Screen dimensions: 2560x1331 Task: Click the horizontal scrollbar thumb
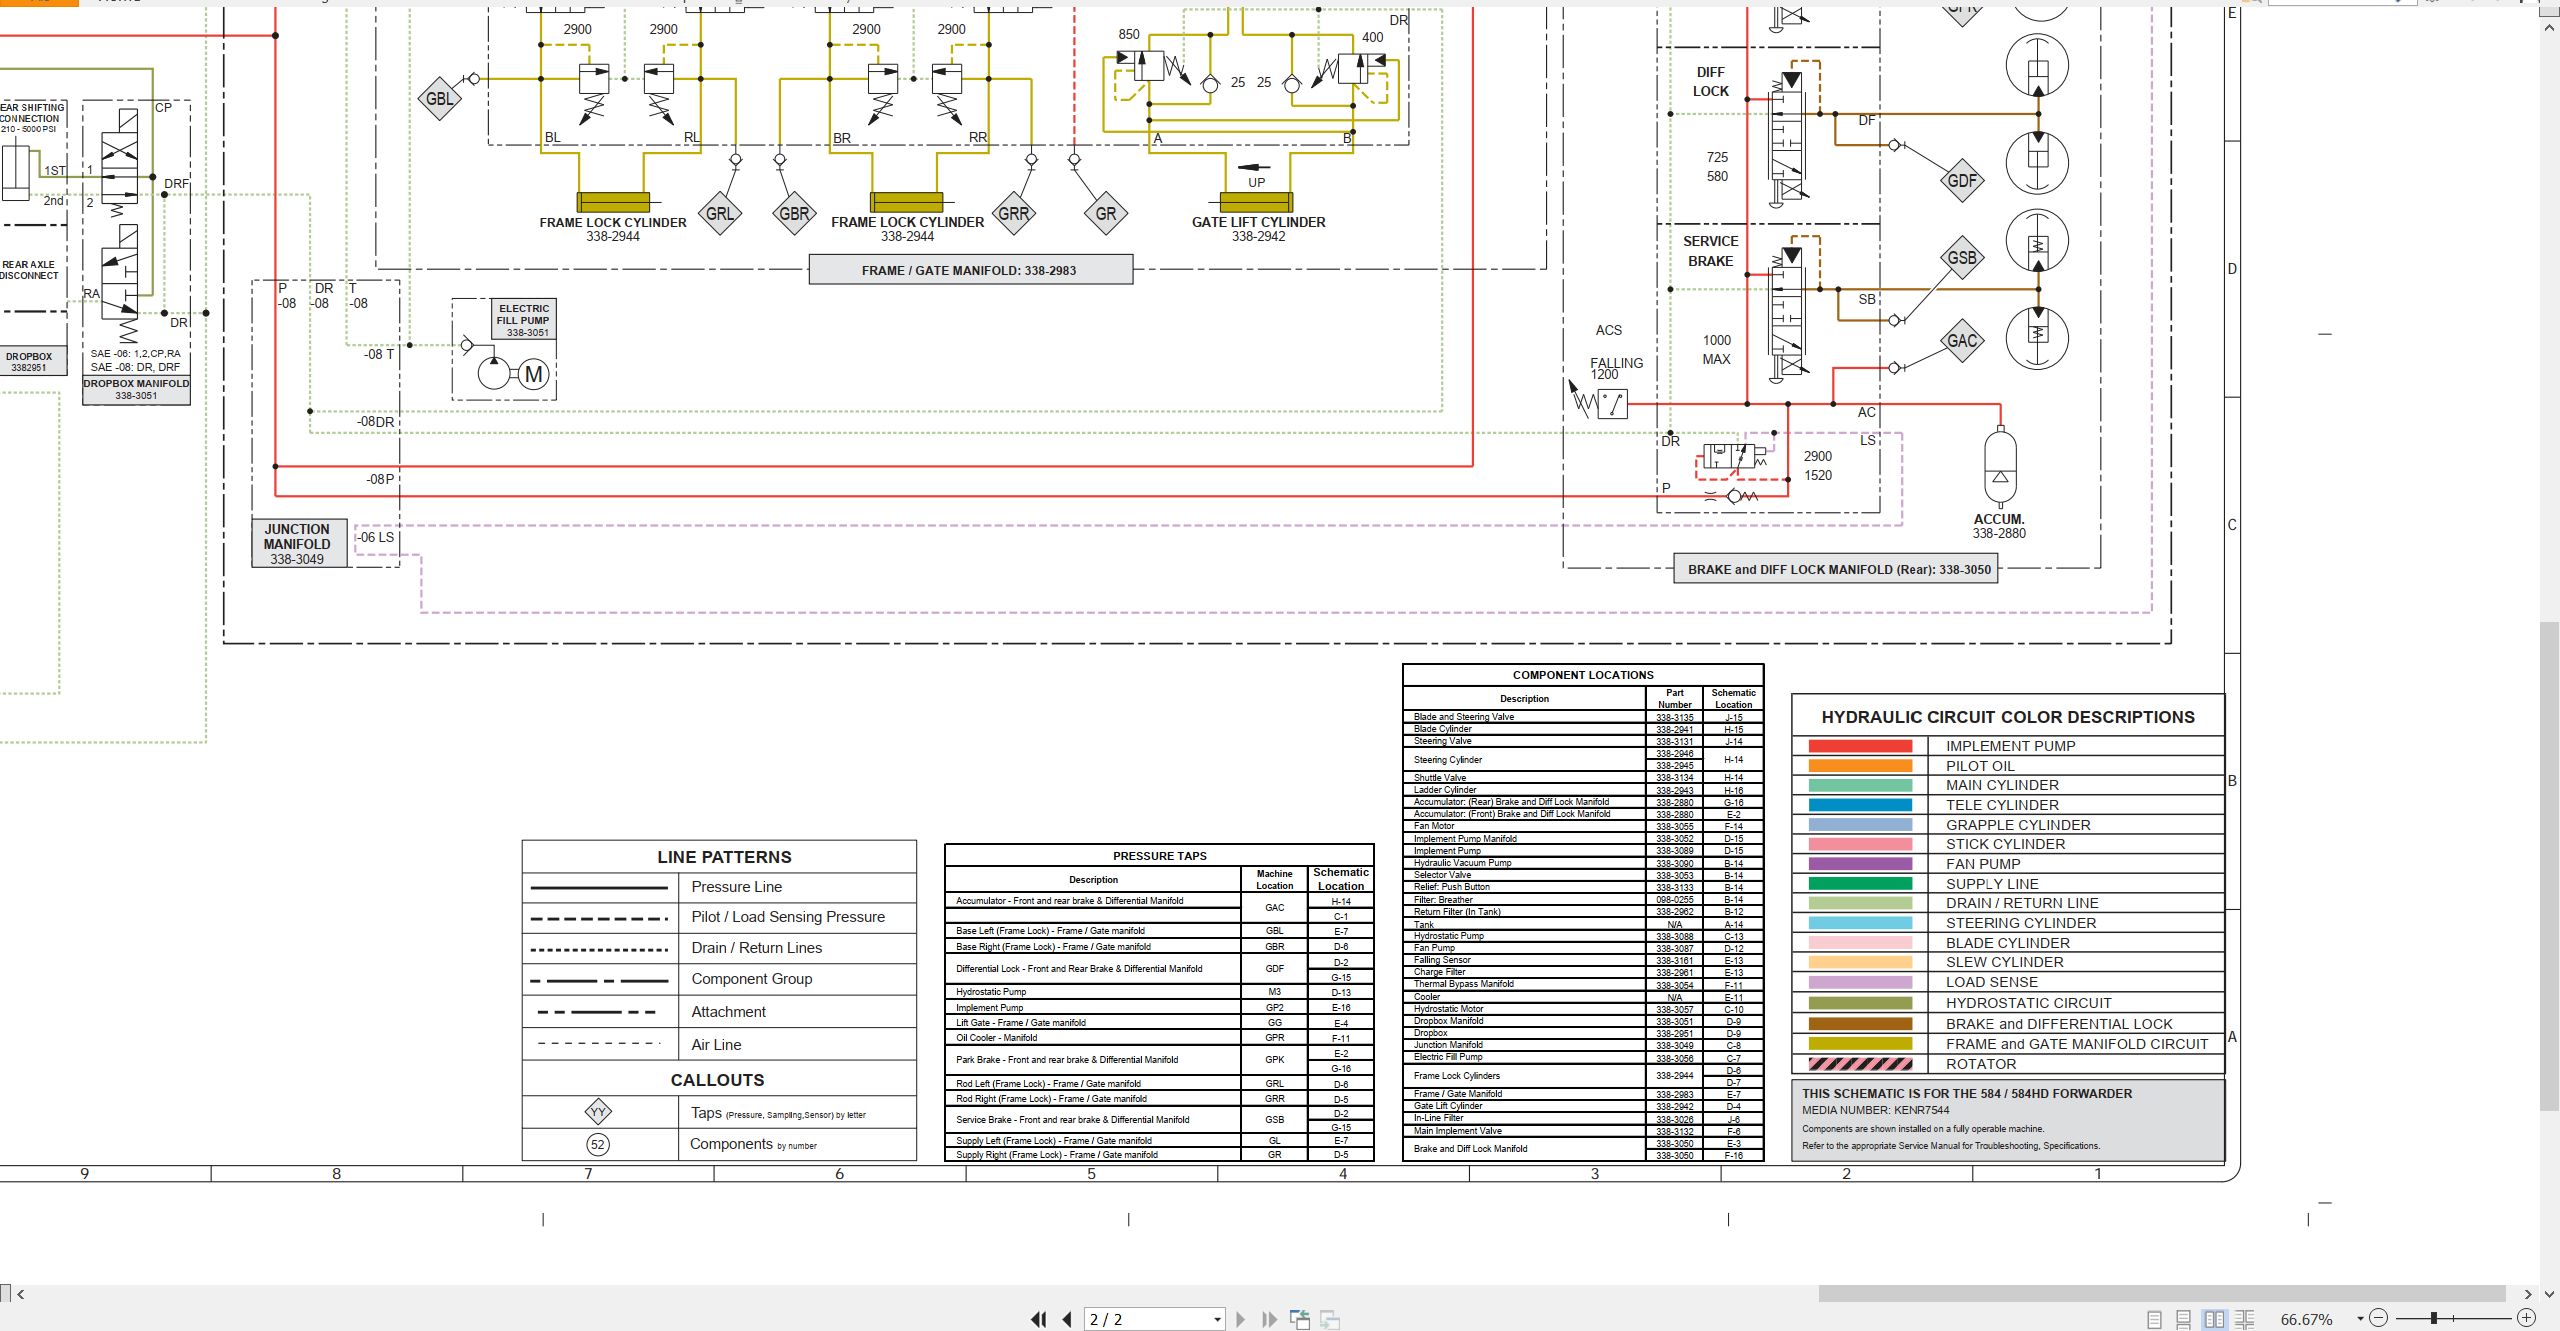pyautogui.click(x=2162, y=1294)
